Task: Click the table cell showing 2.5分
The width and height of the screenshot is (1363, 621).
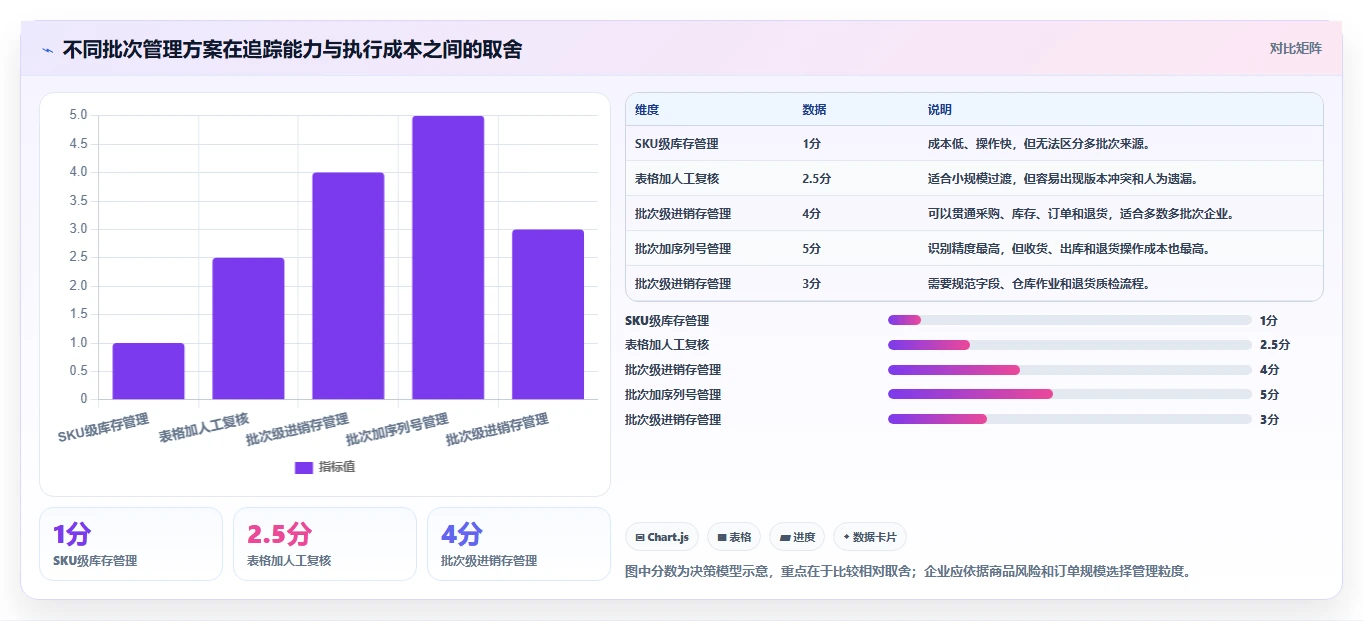Action: click(x=816, y=179)
